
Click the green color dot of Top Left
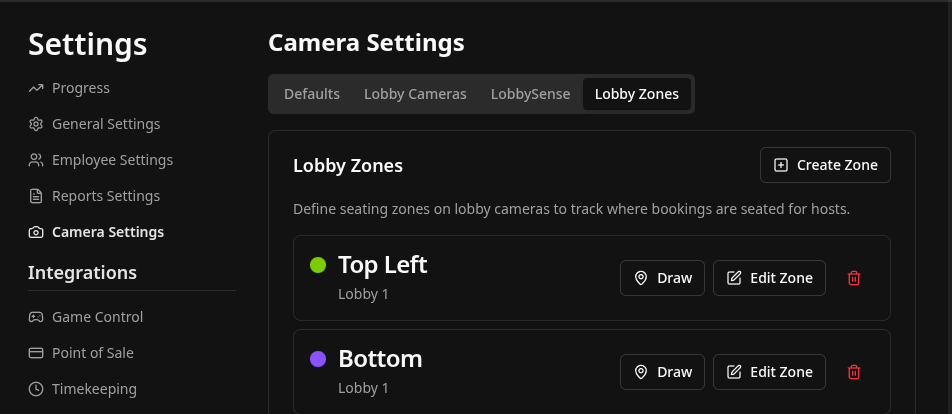click(318, 265)
